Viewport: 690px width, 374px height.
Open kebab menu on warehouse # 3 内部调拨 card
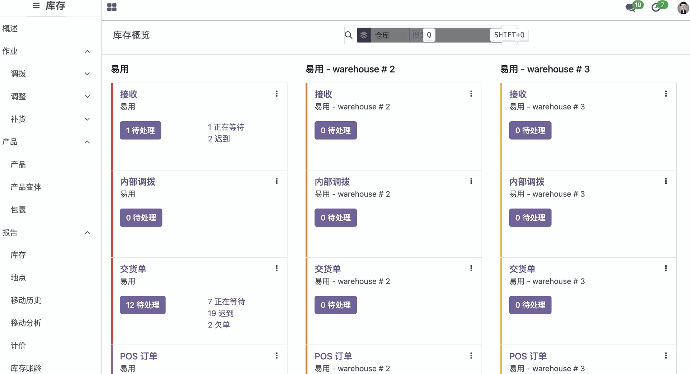click(x=666, y=181)
